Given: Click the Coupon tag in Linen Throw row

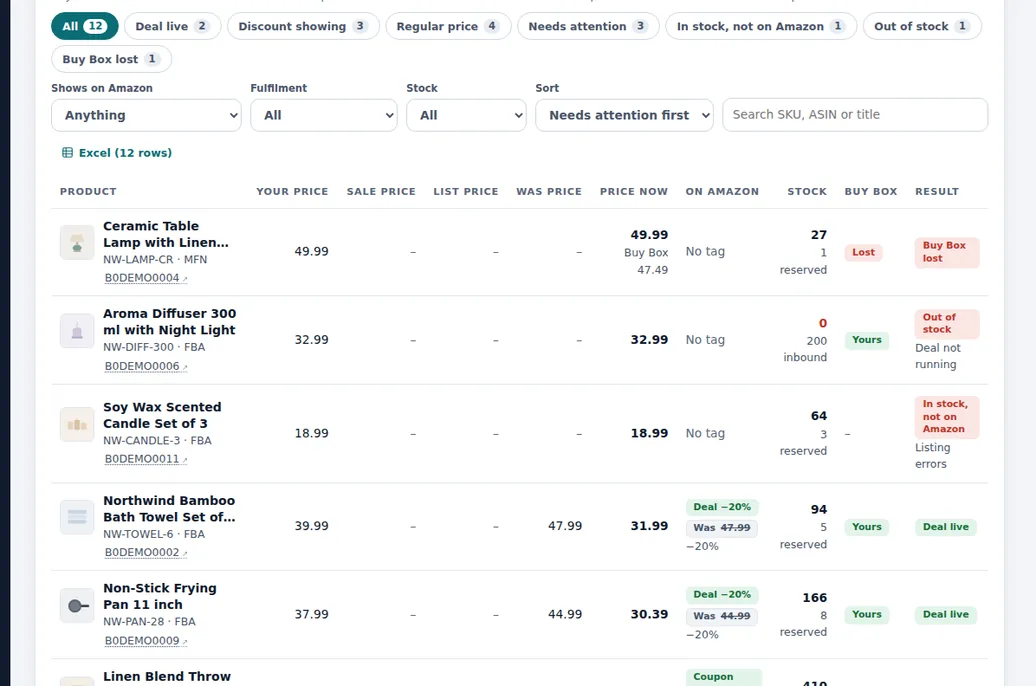Looking at the screenshot, I should pos(723,677).
